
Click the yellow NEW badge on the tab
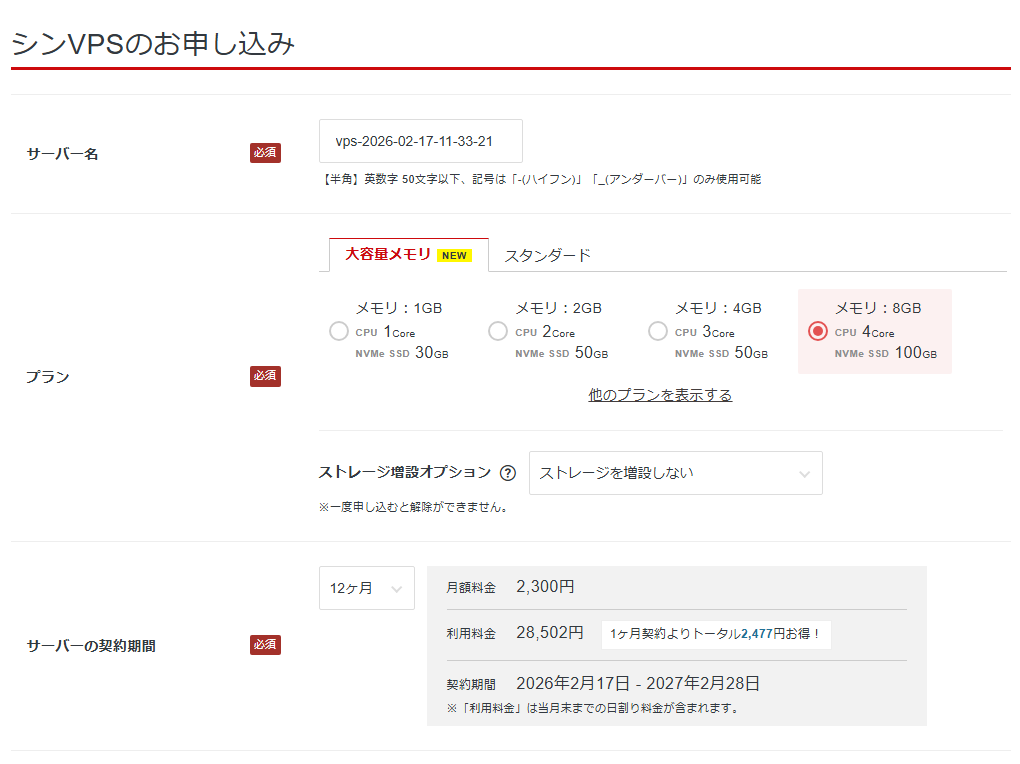pos(454,255)
